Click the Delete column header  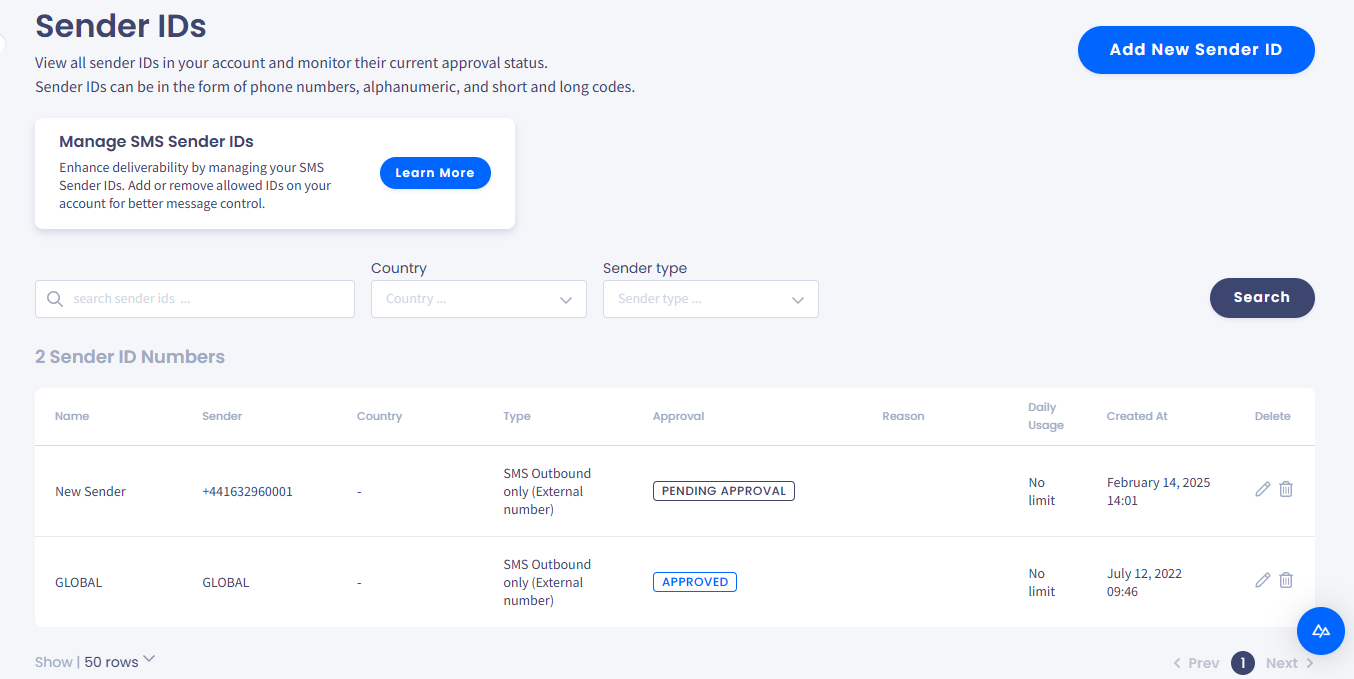[x=1273, y=416]
